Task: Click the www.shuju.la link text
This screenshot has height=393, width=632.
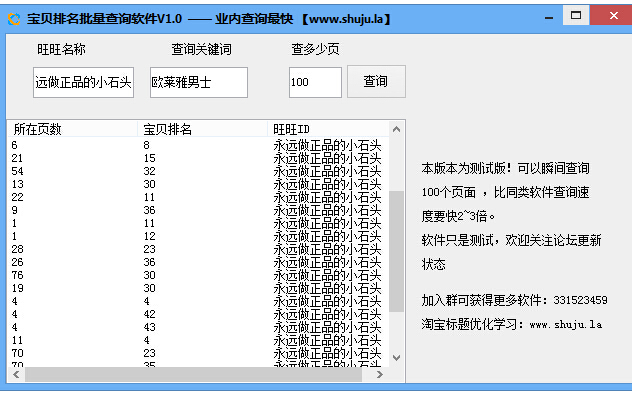Action: 566,324
